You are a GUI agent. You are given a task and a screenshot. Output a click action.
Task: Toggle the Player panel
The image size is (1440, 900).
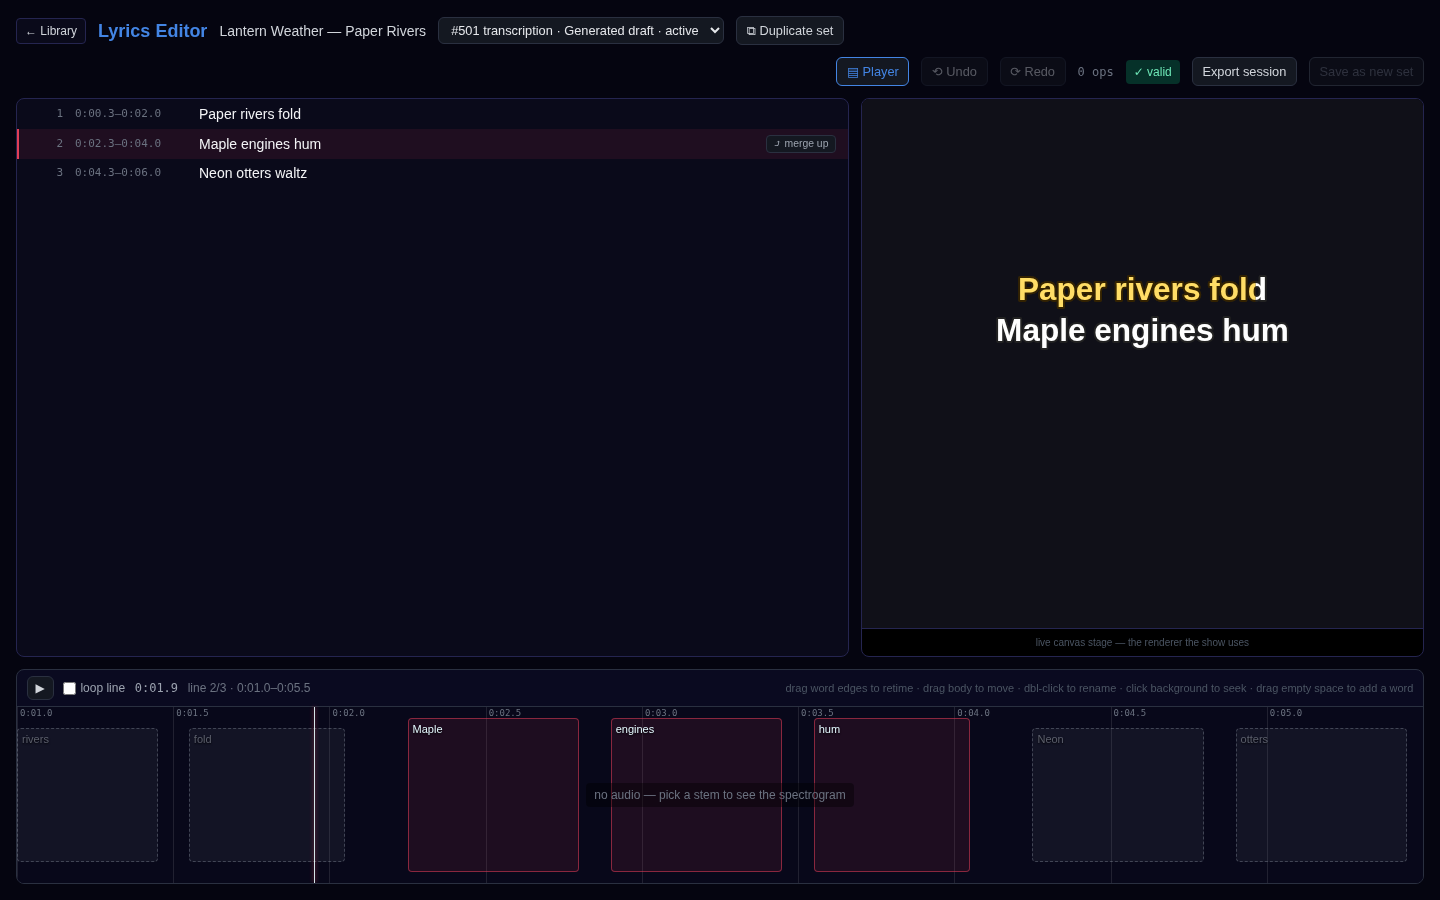872,72
